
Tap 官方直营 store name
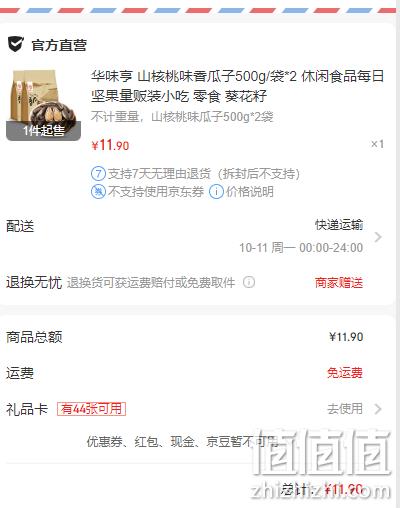(59, 45)
